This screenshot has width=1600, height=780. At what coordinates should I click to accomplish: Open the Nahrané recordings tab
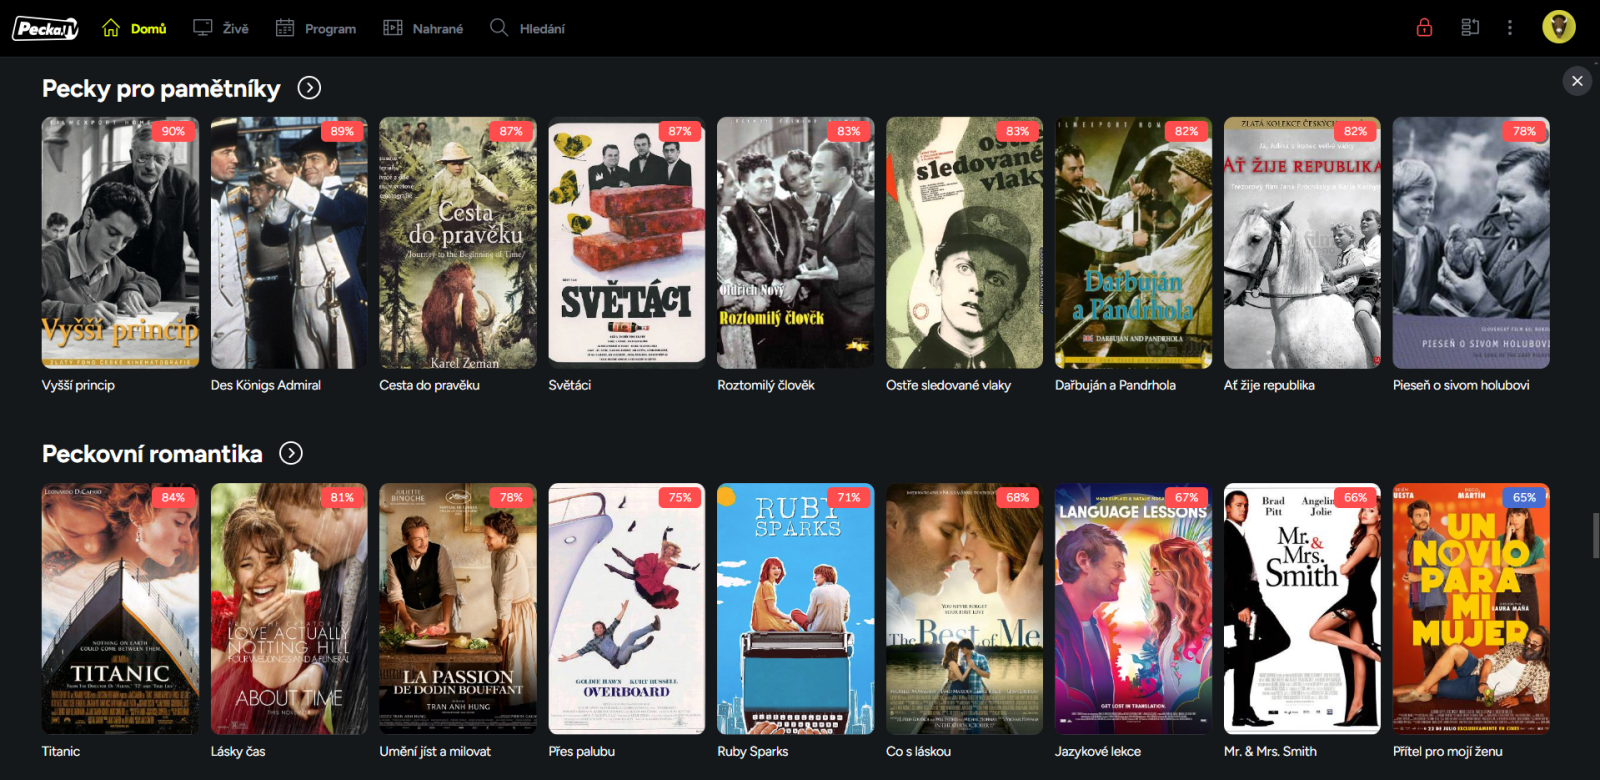pyautogui.click(x=423, y=28)
